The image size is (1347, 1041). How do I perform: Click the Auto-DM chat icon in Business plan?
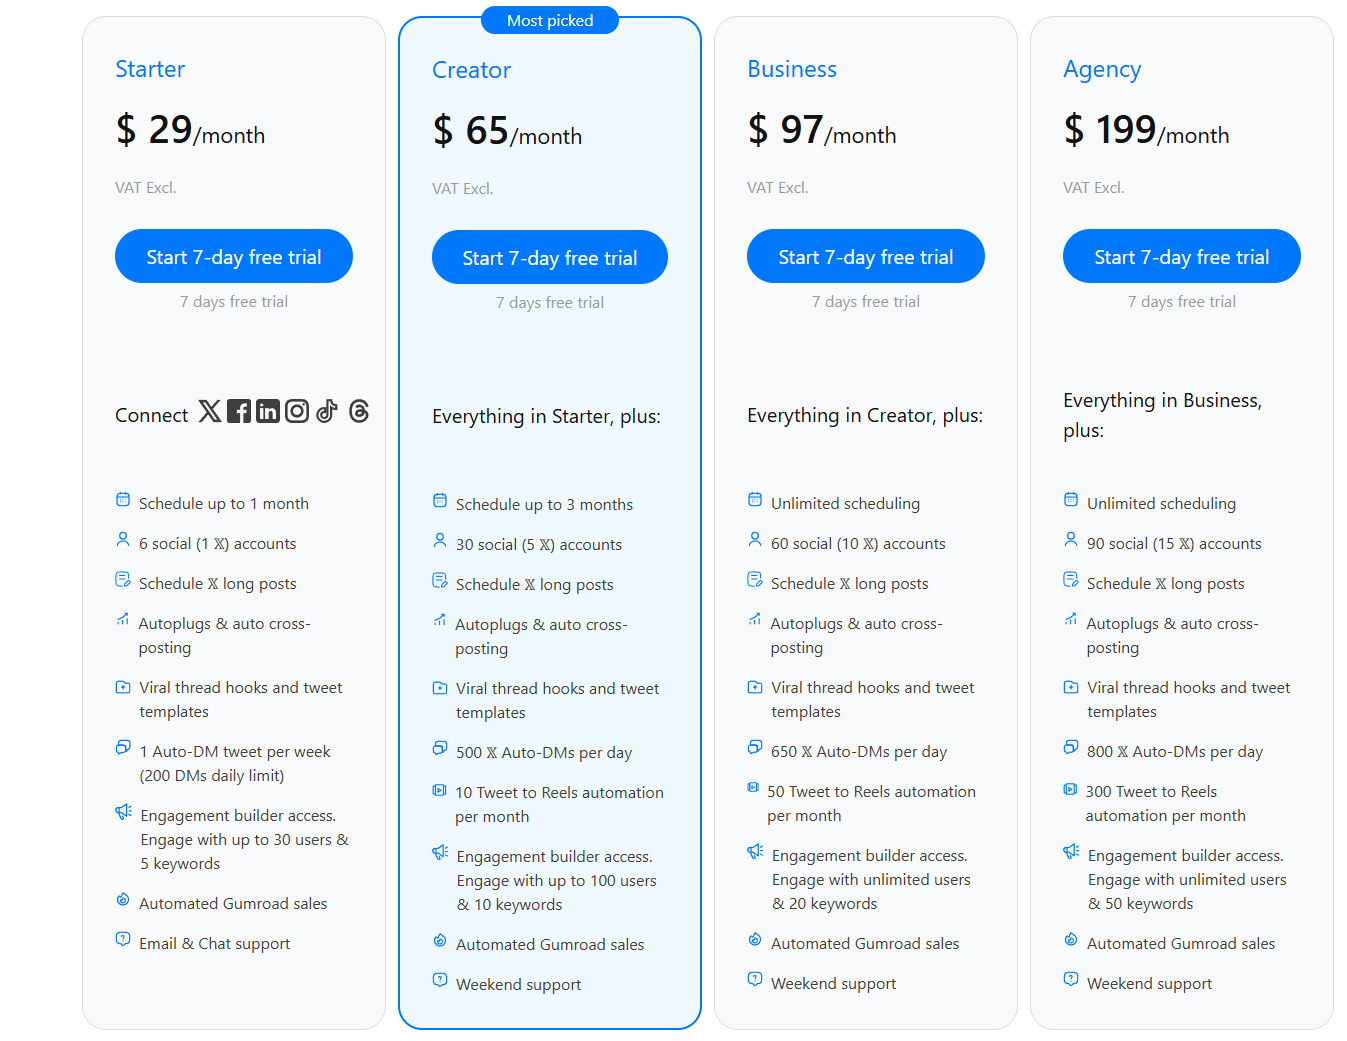[x=755, y=746]
